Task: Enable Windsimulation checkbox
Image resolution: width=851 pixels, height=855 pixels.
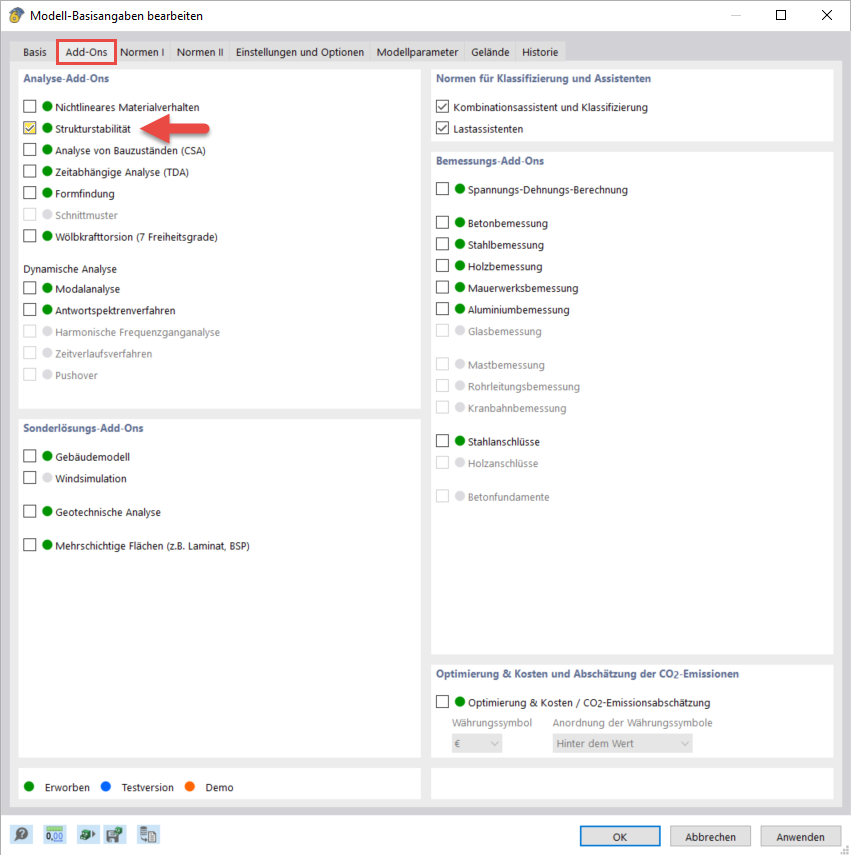Action: pyautogui.click(x=30, y=478)
